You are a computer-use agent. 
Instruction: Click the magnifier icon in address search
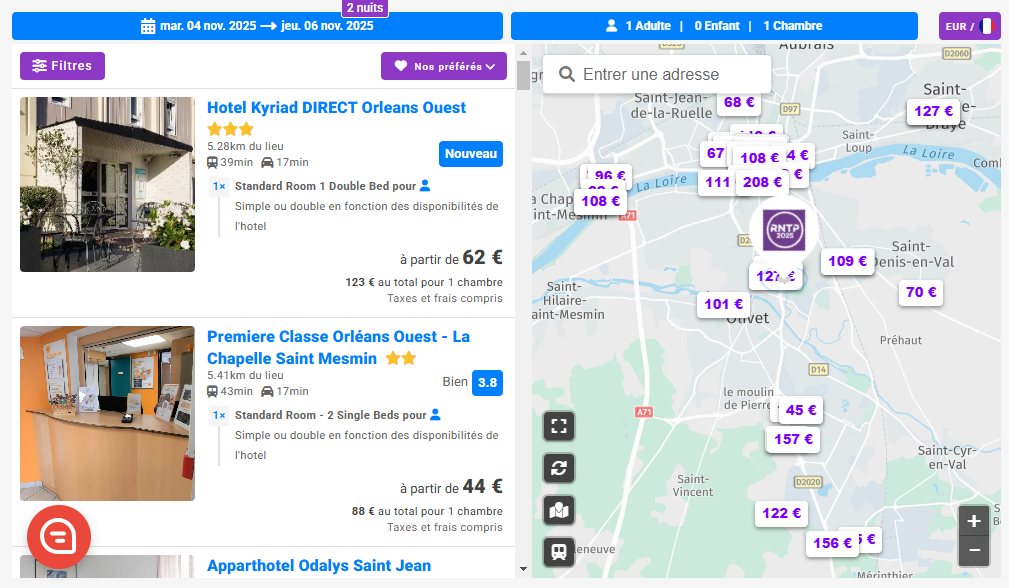(x=566, y=75)
